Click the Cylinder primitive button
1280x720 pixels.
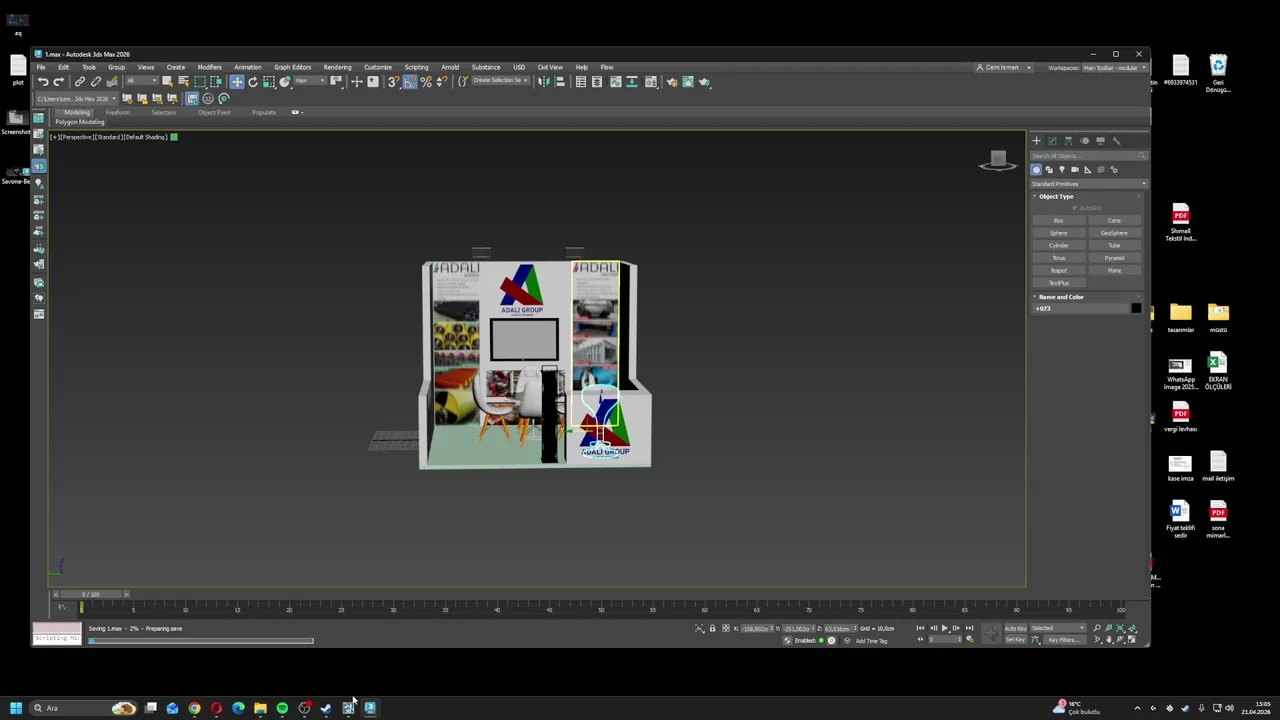click(x=1059, y=246)
